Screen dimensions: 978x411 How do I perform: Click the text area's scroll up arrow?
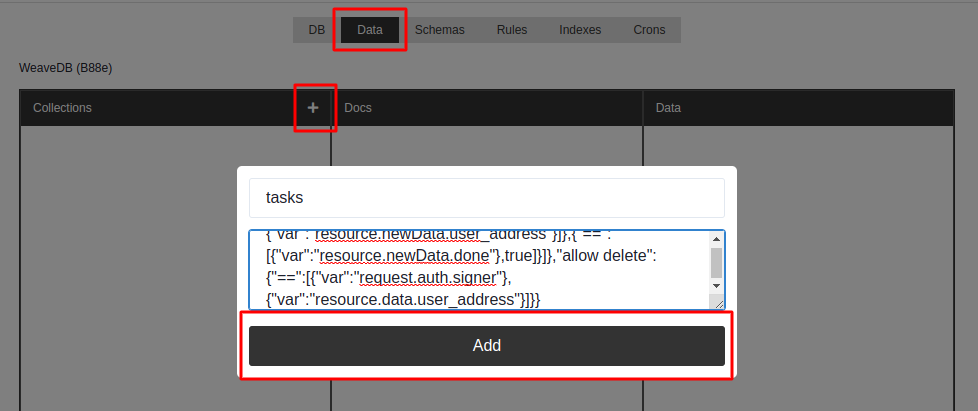click(x=716, y=239)
